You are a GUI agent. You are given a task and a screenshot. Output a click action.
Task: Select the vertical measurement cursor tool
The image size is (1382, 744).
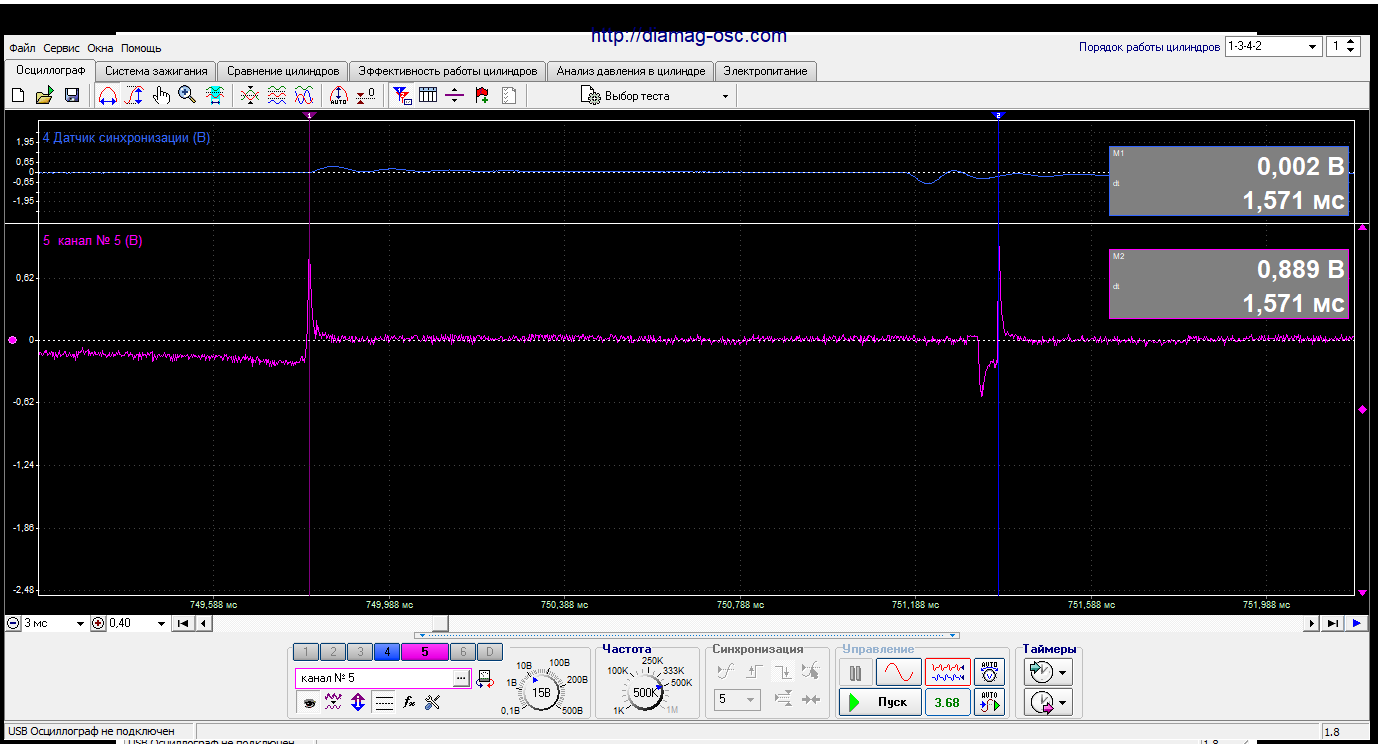[134, 95]
